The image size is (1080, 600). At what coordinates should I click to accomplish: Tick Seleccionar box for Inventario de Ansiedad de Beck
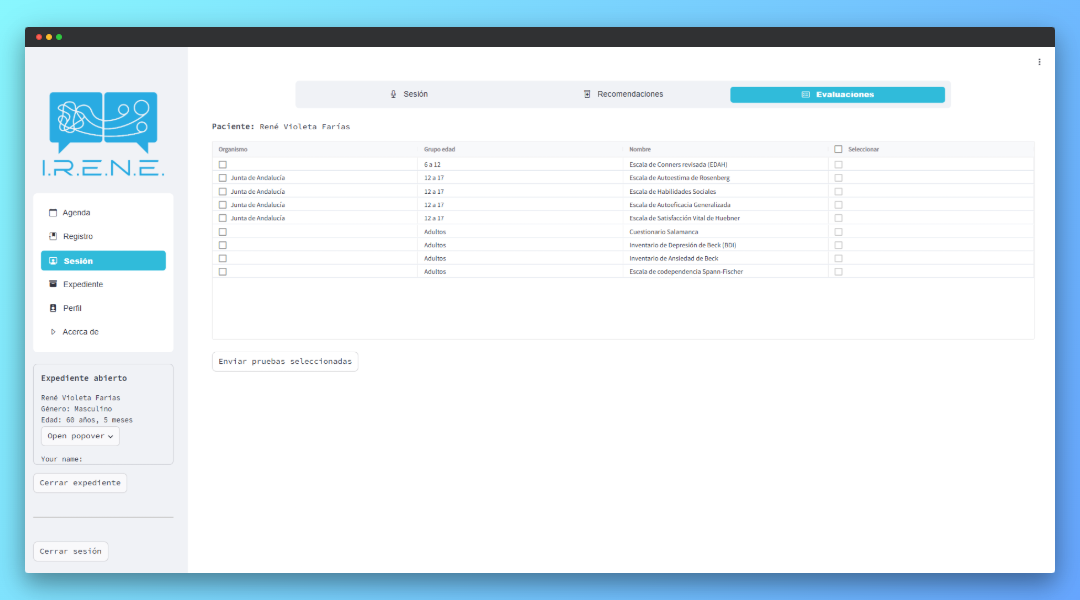click(838, 258)
